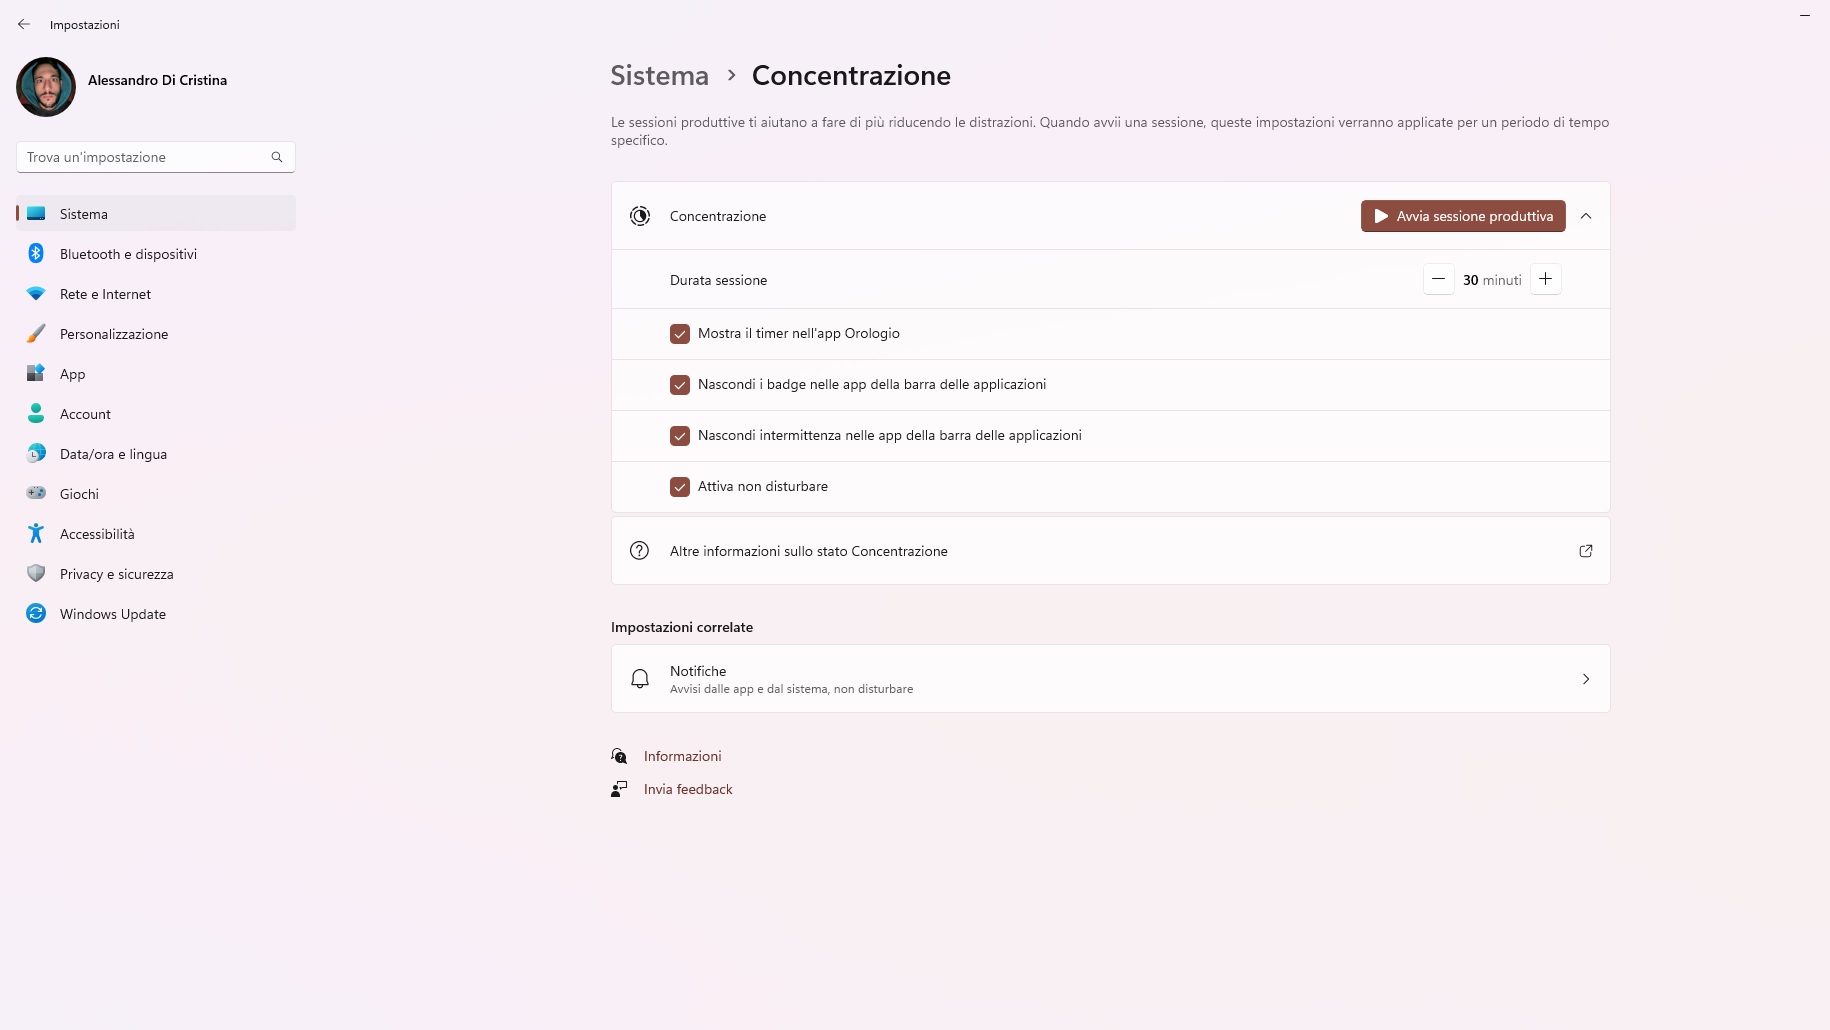Viewport: 1830px width, 1030px height.
Task: Uncheck Mostra il timer nell'app Orologio
Action: pos(680,334)
